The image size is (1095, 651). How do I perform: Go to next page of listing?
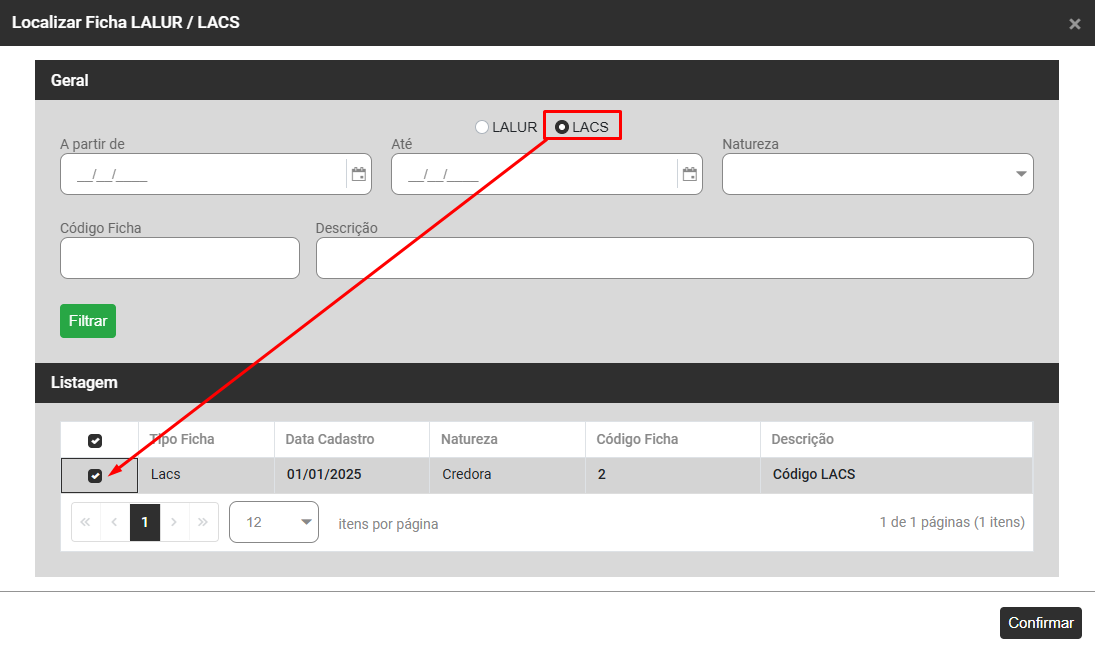[x=174, y=522]
